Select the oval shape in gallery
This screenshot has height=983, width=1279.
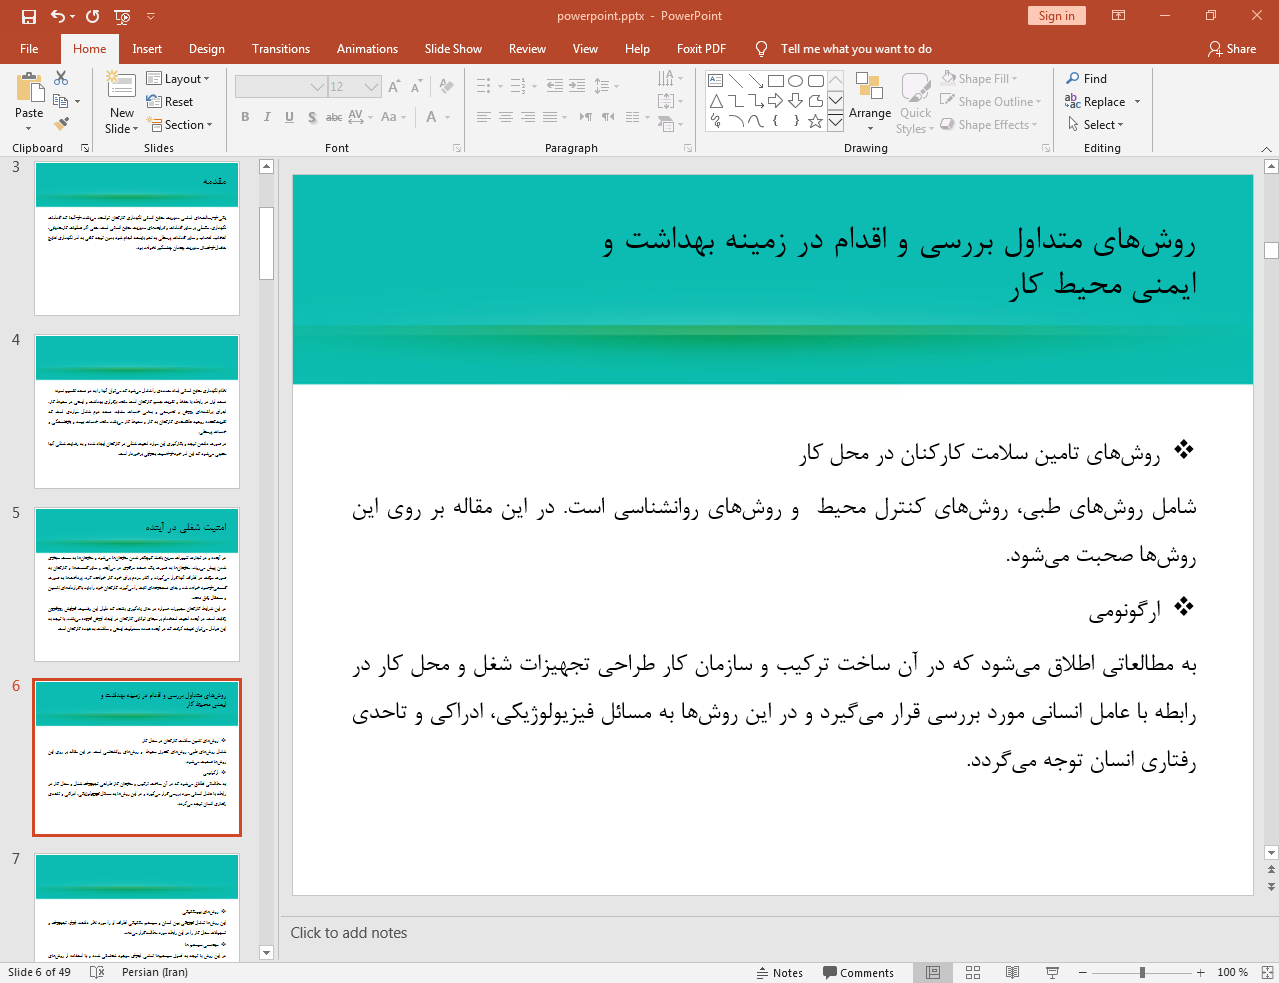(796, 81)
